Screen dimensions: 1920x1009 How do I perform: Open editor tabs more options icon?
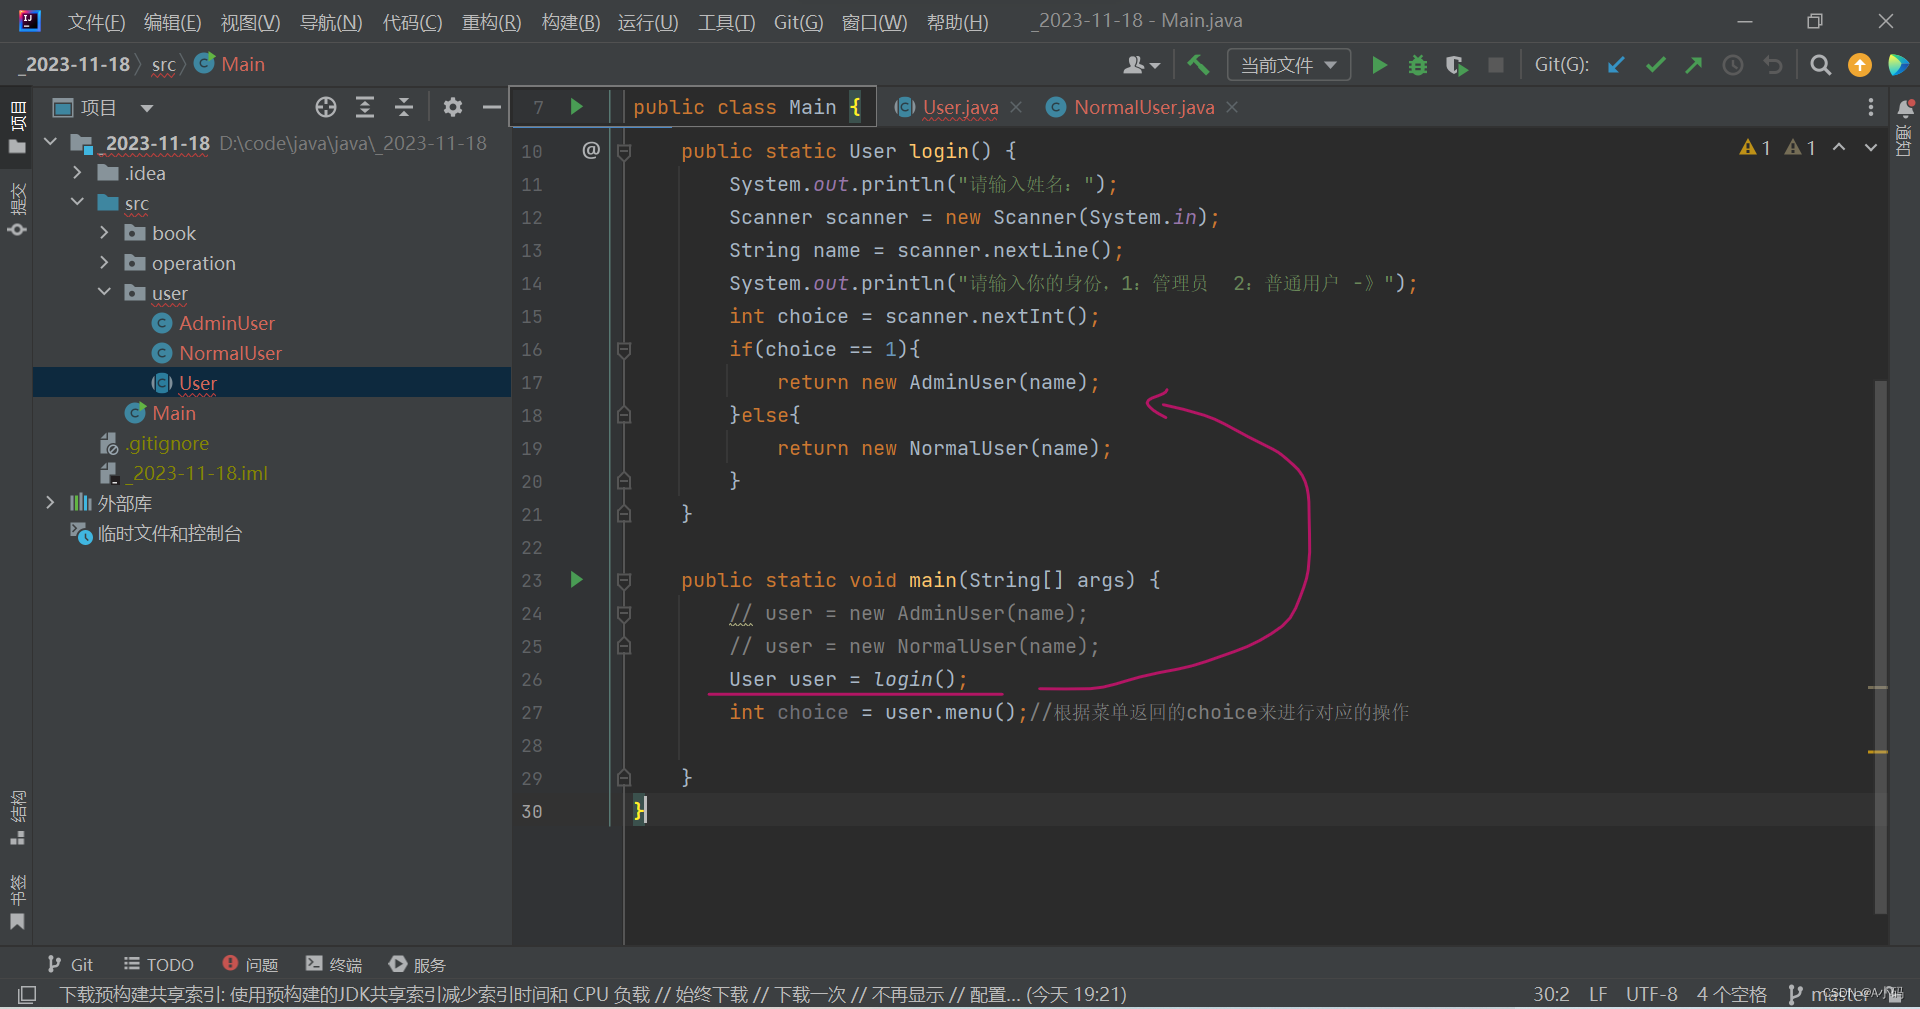tap(1871, 107)
